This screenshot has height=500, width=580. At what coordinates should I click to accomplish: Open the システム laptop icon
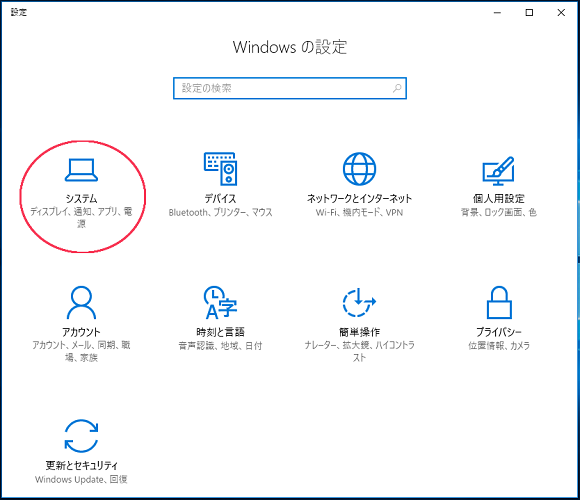[x=81, y=170]
